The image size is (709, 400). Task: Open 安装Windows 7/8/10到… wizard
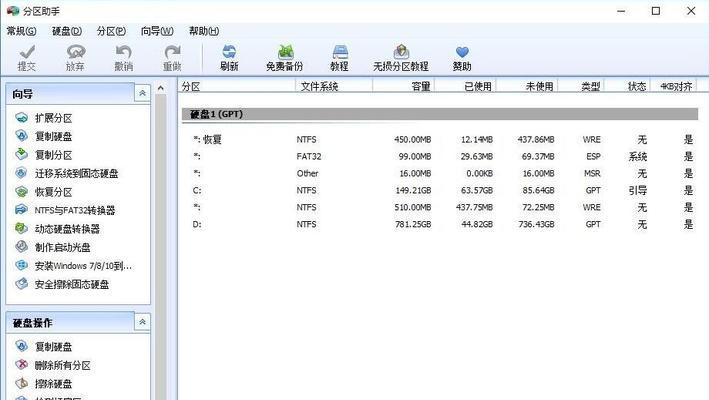(x=74, y=266)
